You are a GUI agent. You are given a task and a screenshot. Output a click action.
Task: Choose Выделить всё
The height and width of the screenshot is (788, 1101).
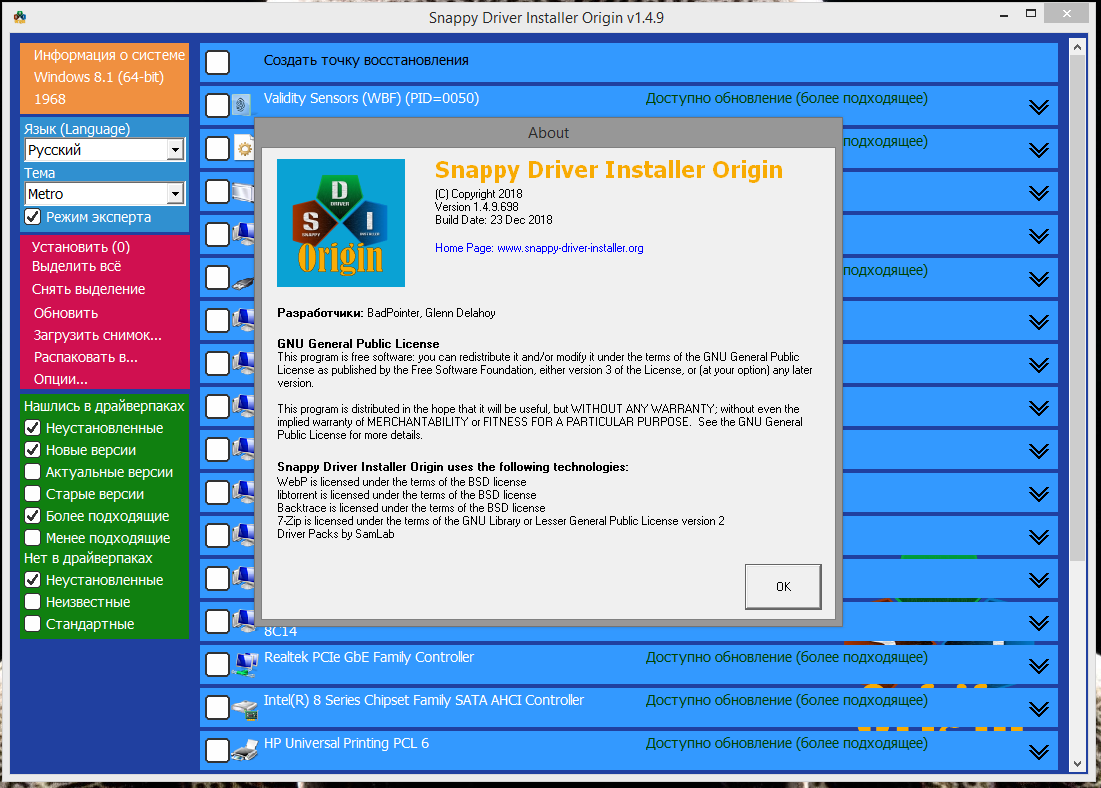tap(77, 266)
